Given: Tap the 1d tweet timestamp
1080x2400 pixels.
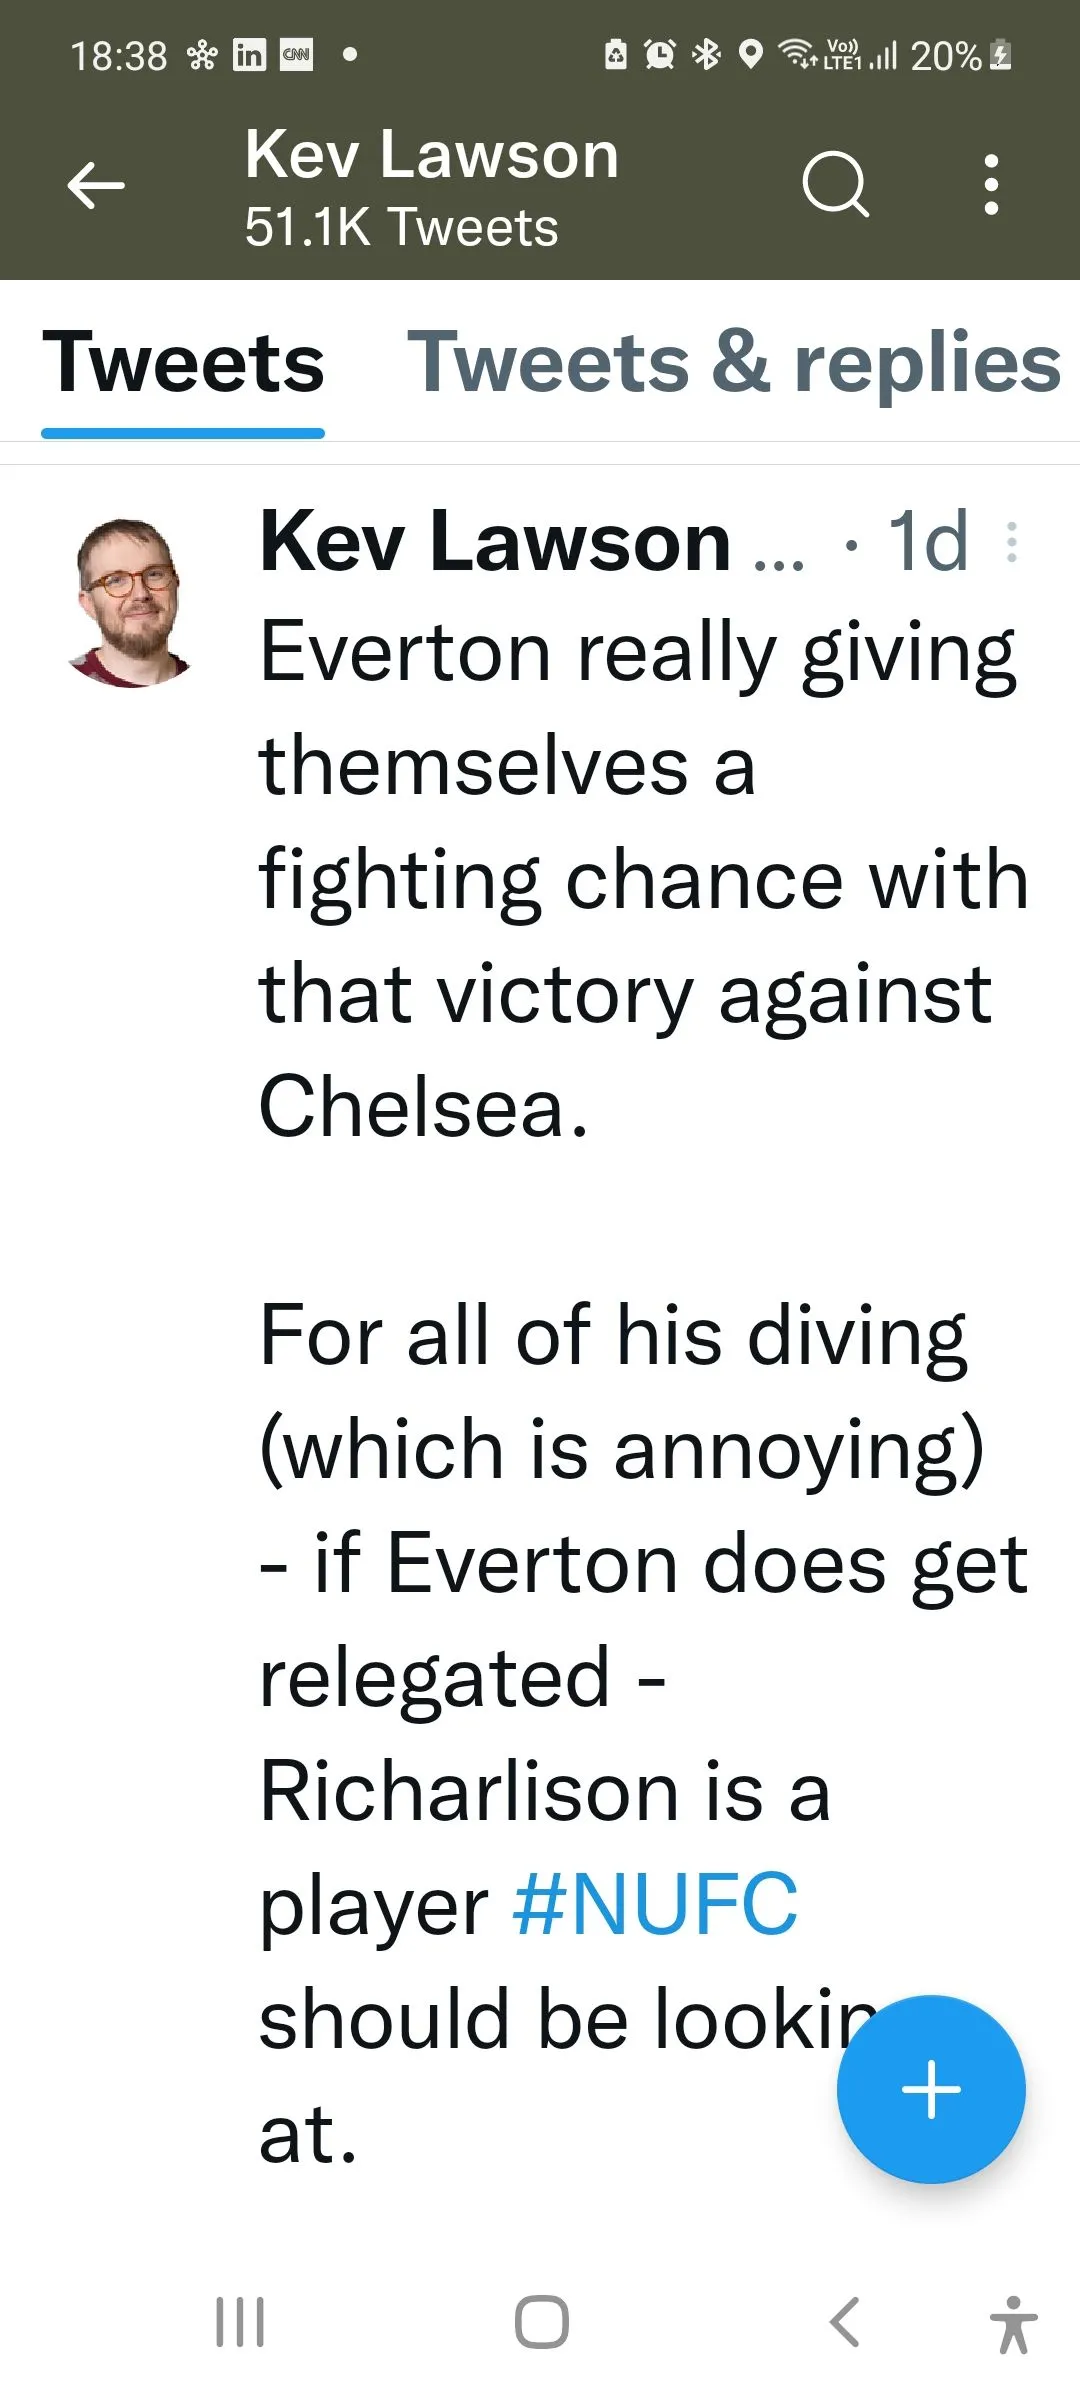Looking at the screenshot, I should (928, 542).
